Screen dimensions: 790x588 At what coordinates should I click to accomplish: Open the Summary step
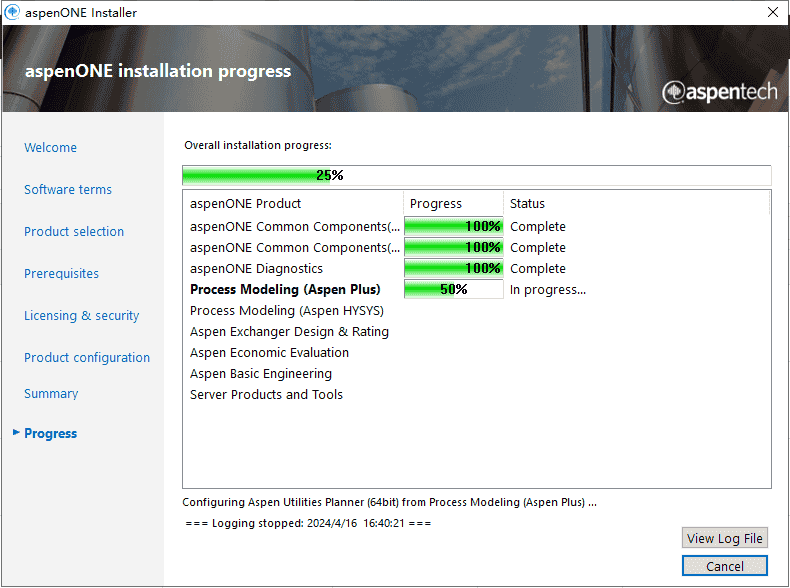(51, 394)
